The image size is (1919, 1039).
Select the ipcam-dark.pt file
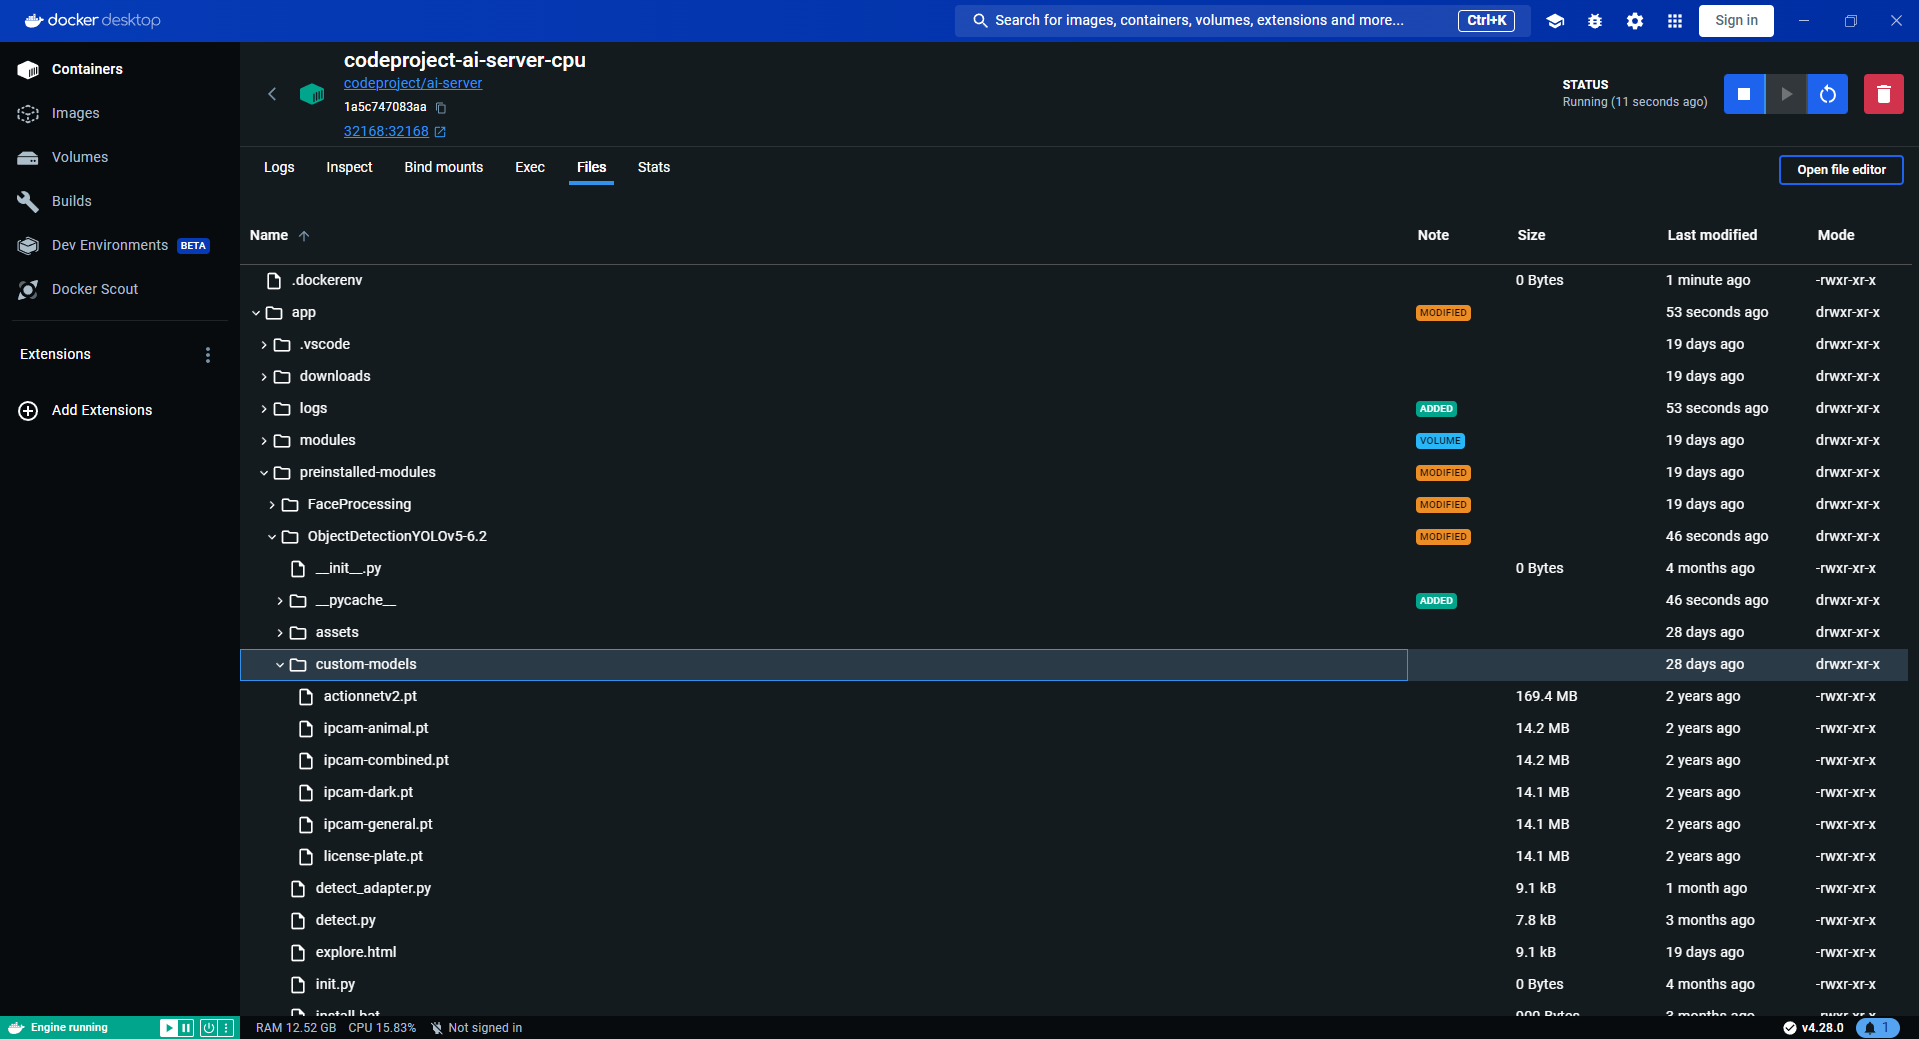[x=368, y=793]
